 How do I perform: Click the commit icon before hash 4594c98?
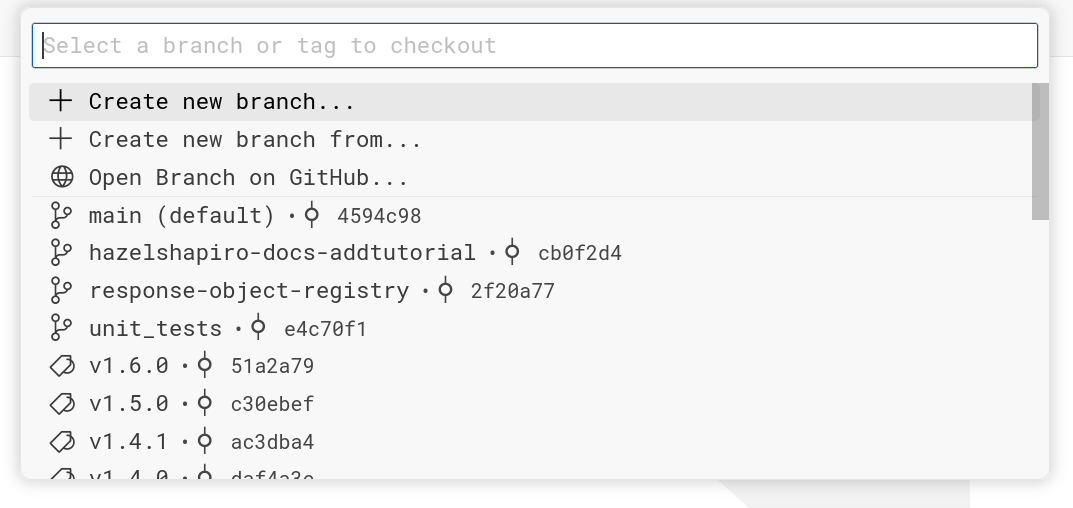click(x=311, y=216)
